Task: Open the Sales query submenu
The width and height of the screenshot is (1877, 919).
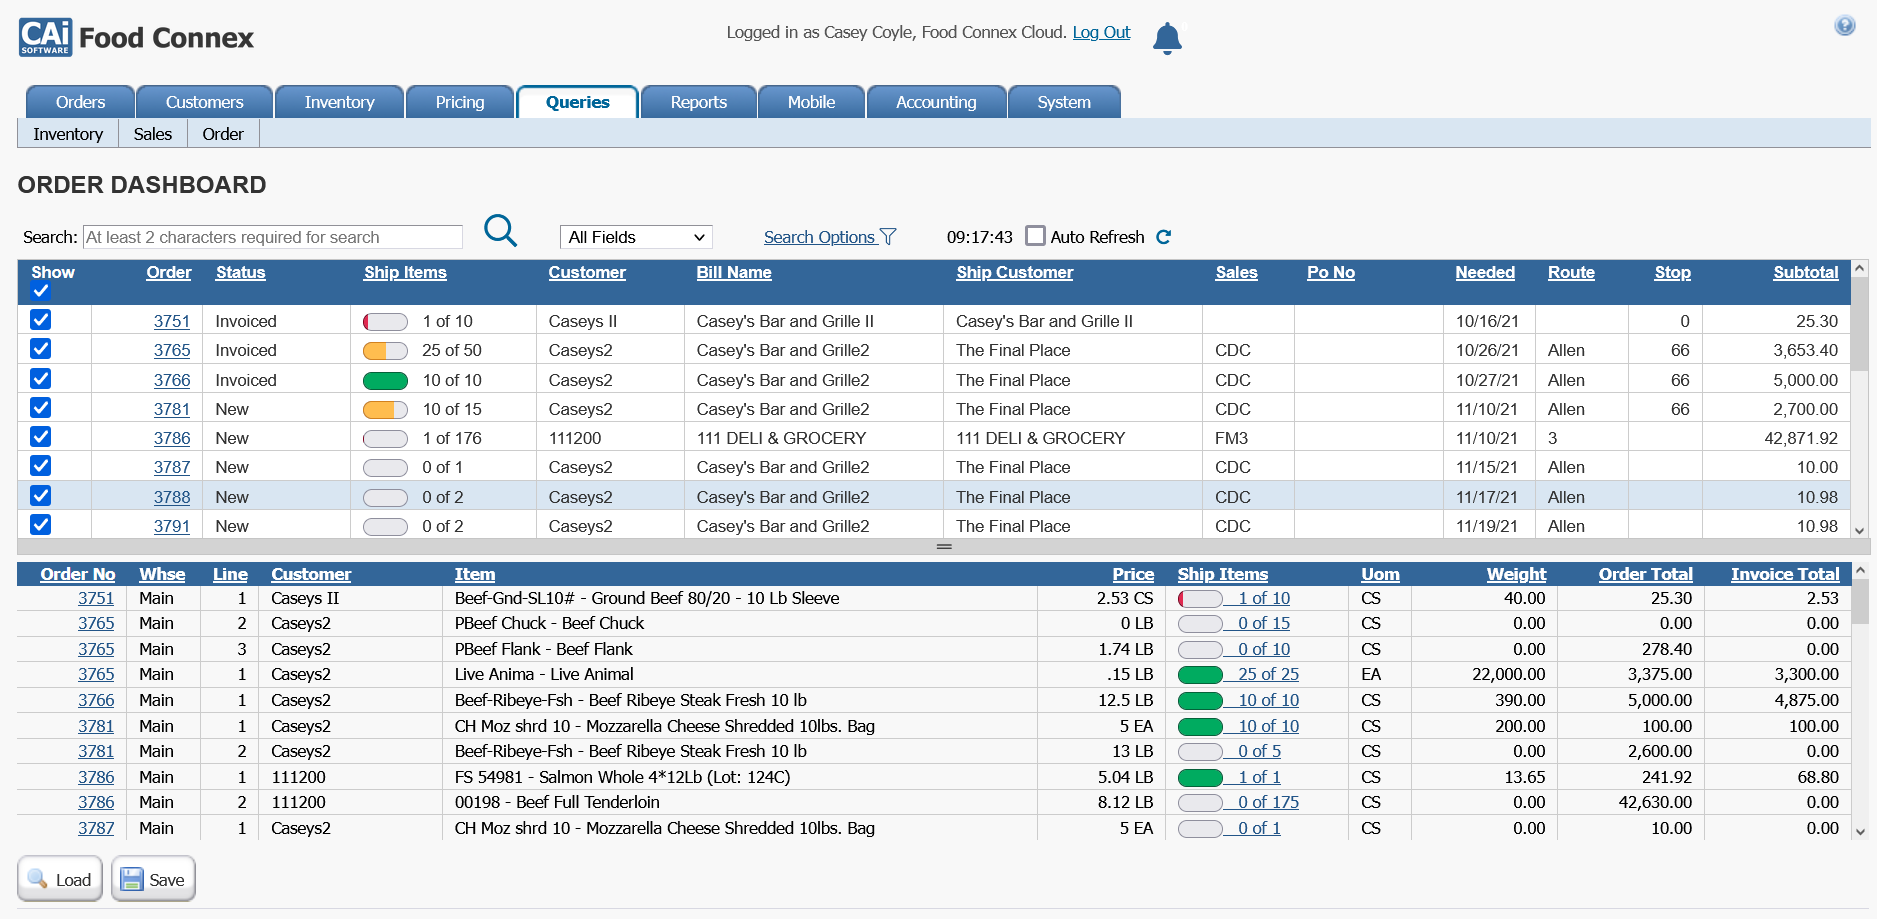Action: tap(153, 134)
